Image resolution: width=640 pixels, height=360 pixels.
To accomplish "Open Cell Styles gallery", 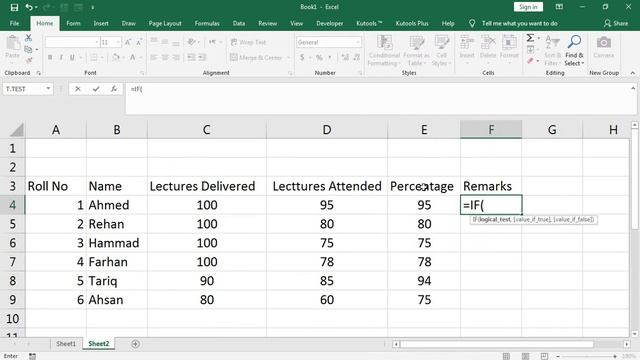I will (x=441, y=51).
